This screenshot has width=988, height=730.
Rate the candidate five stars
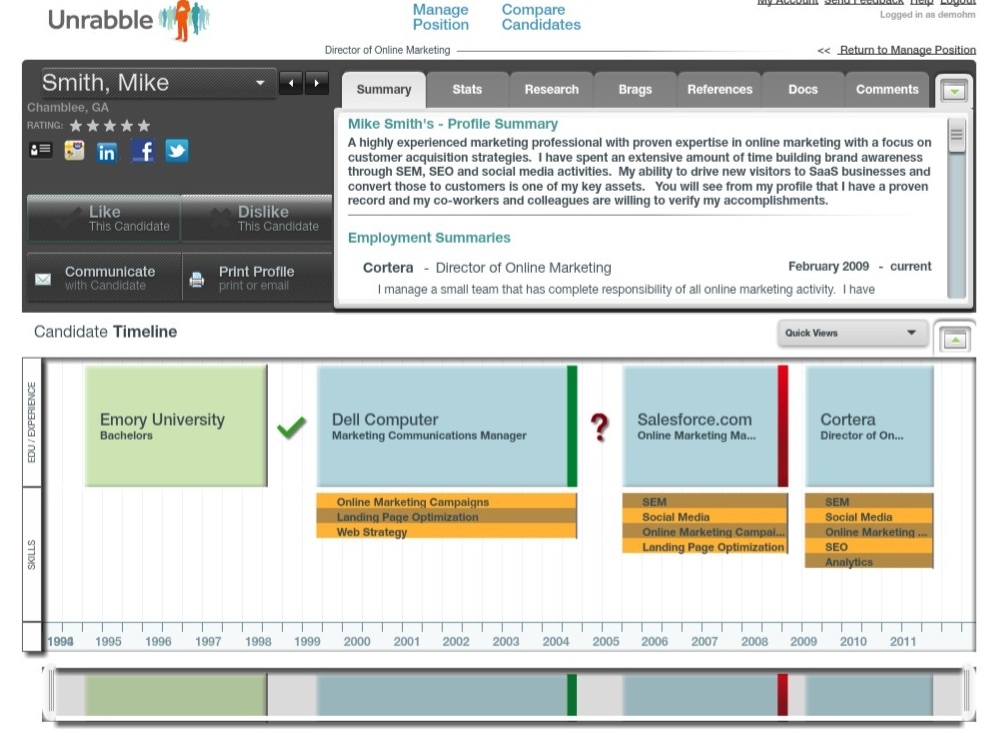coord(144,125)
